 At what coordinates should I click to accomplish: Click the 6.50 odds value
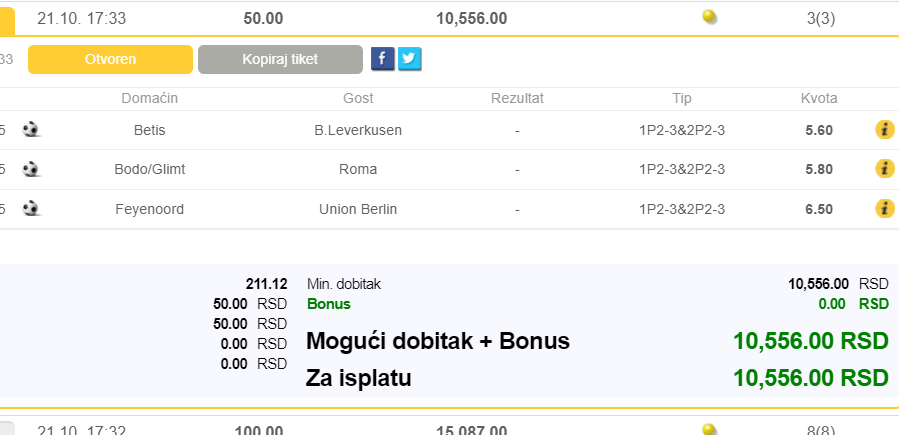tap(818, 209)
